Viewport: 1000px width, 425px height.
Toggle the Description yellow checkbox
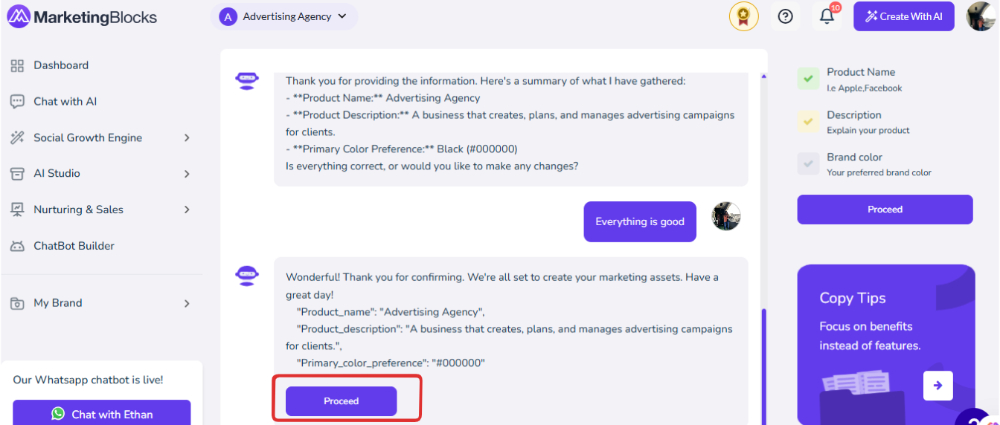pos(808,121)
